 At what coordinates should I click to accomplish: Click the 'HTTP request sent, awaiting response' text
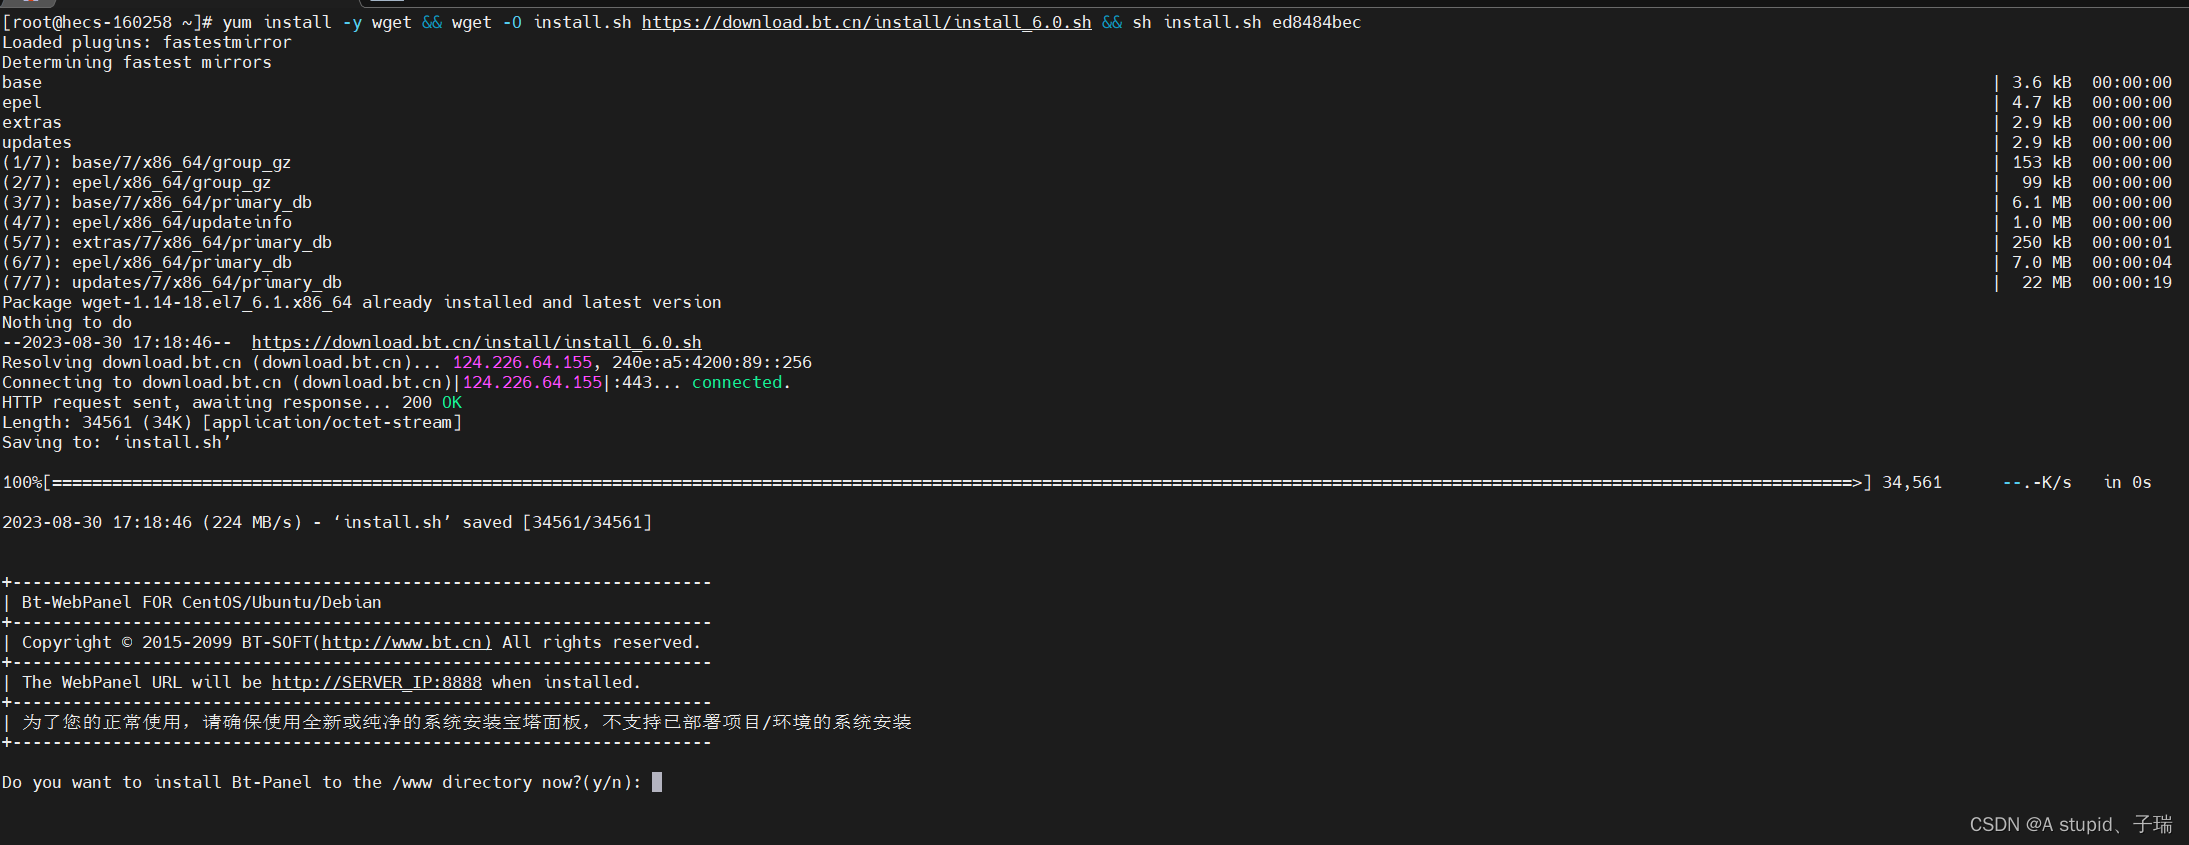(x=197, y=402)
